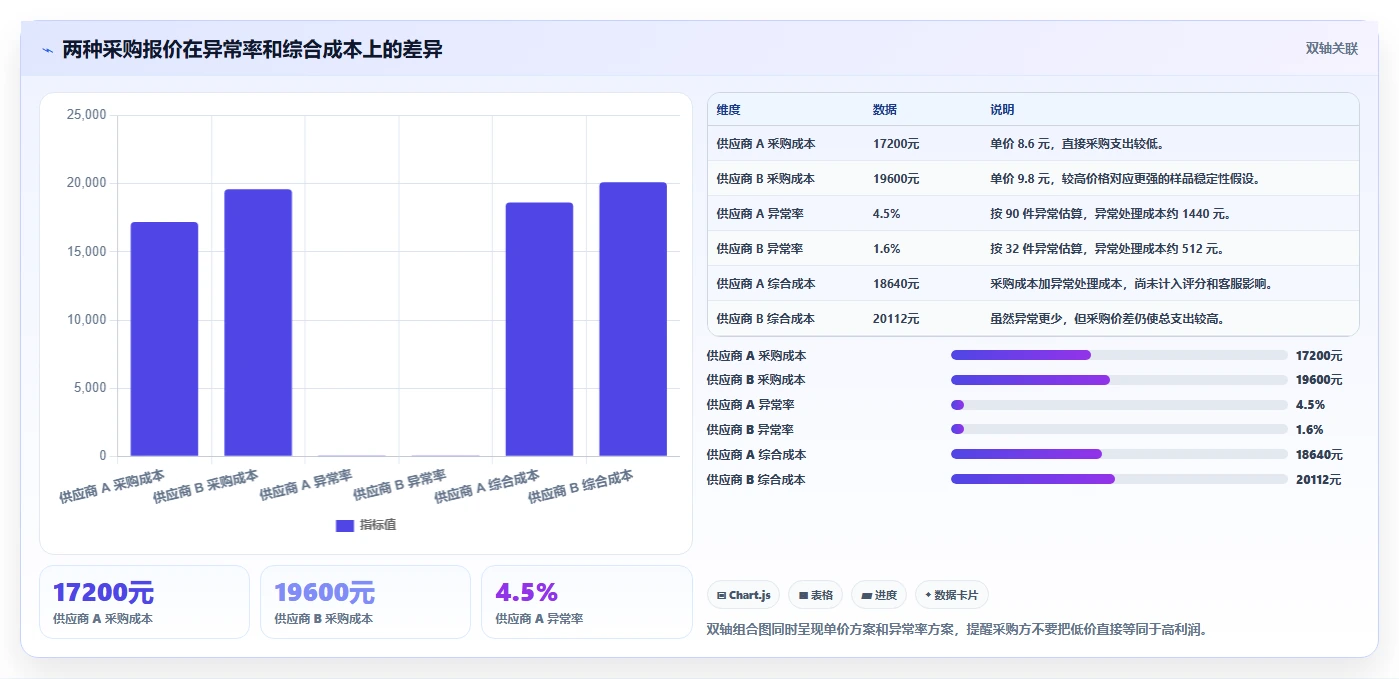Toggle the 指标值 legend item under chart

366,525
